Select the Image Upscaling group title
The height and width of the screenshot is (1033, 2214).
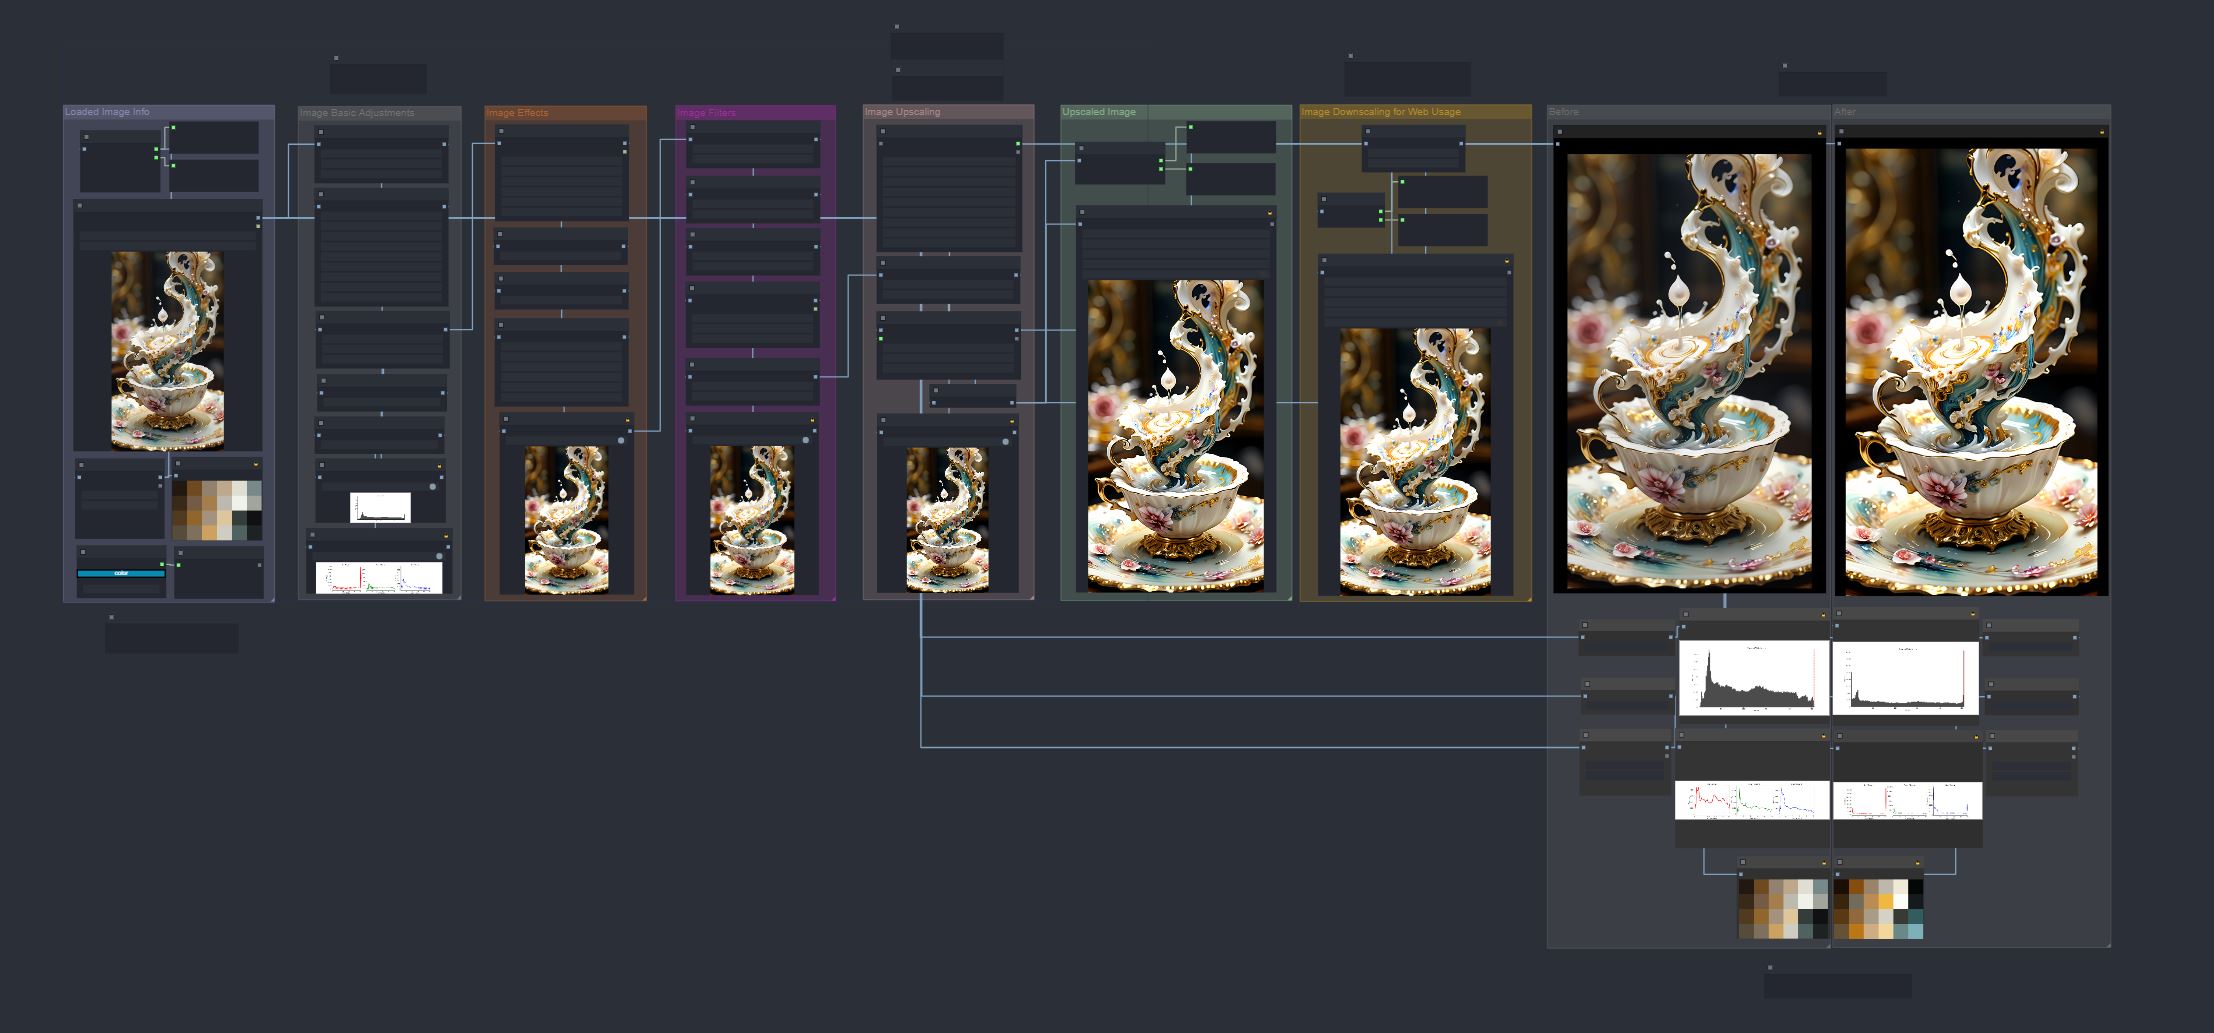point(903,112)
